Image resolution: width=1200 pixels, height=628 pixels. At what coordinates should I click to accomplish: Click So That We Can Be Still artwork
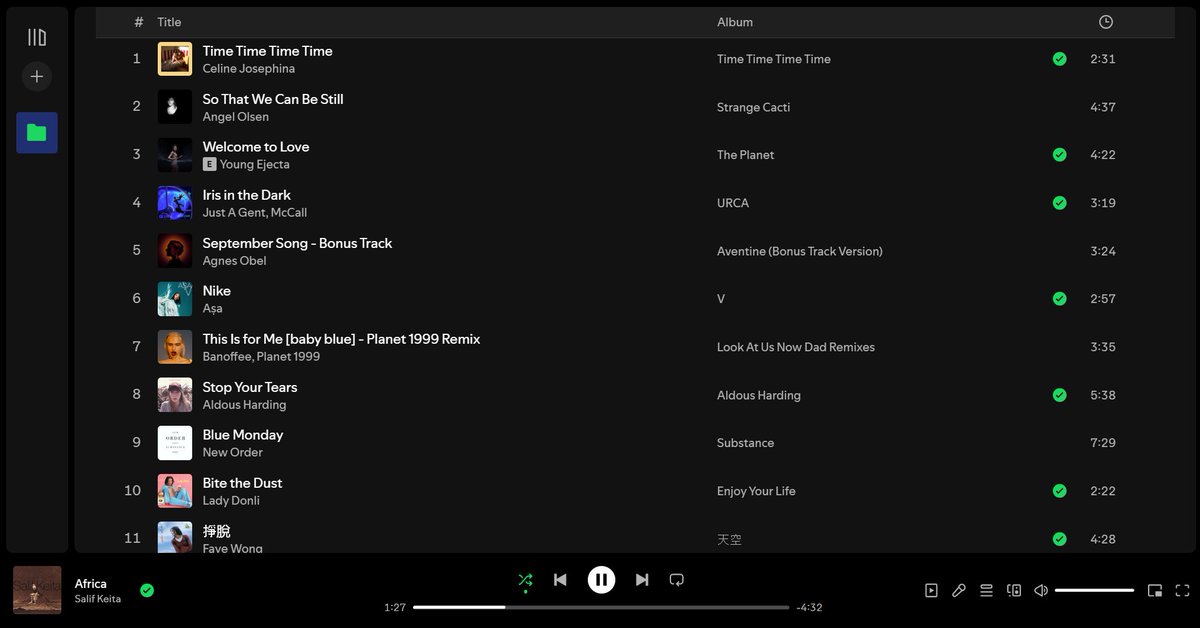175,107
